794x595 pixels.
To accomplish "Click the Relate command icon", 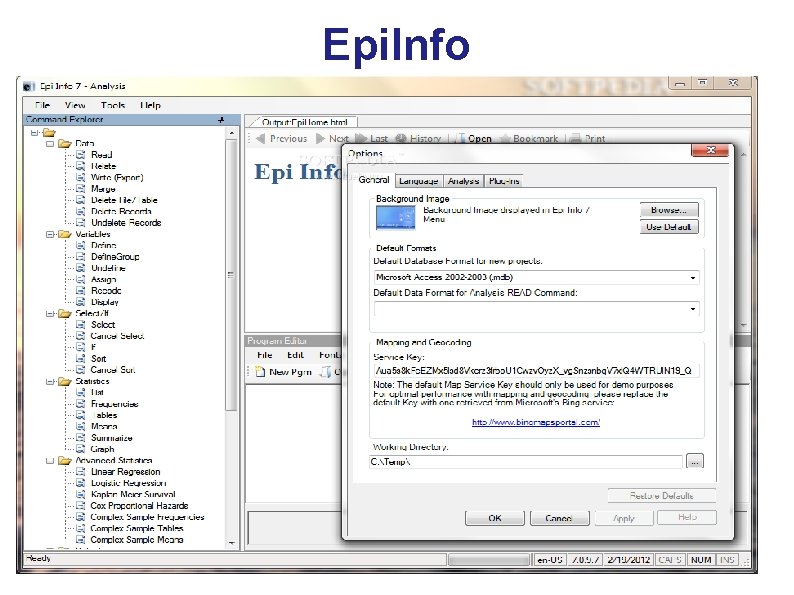I will [80, 166].
